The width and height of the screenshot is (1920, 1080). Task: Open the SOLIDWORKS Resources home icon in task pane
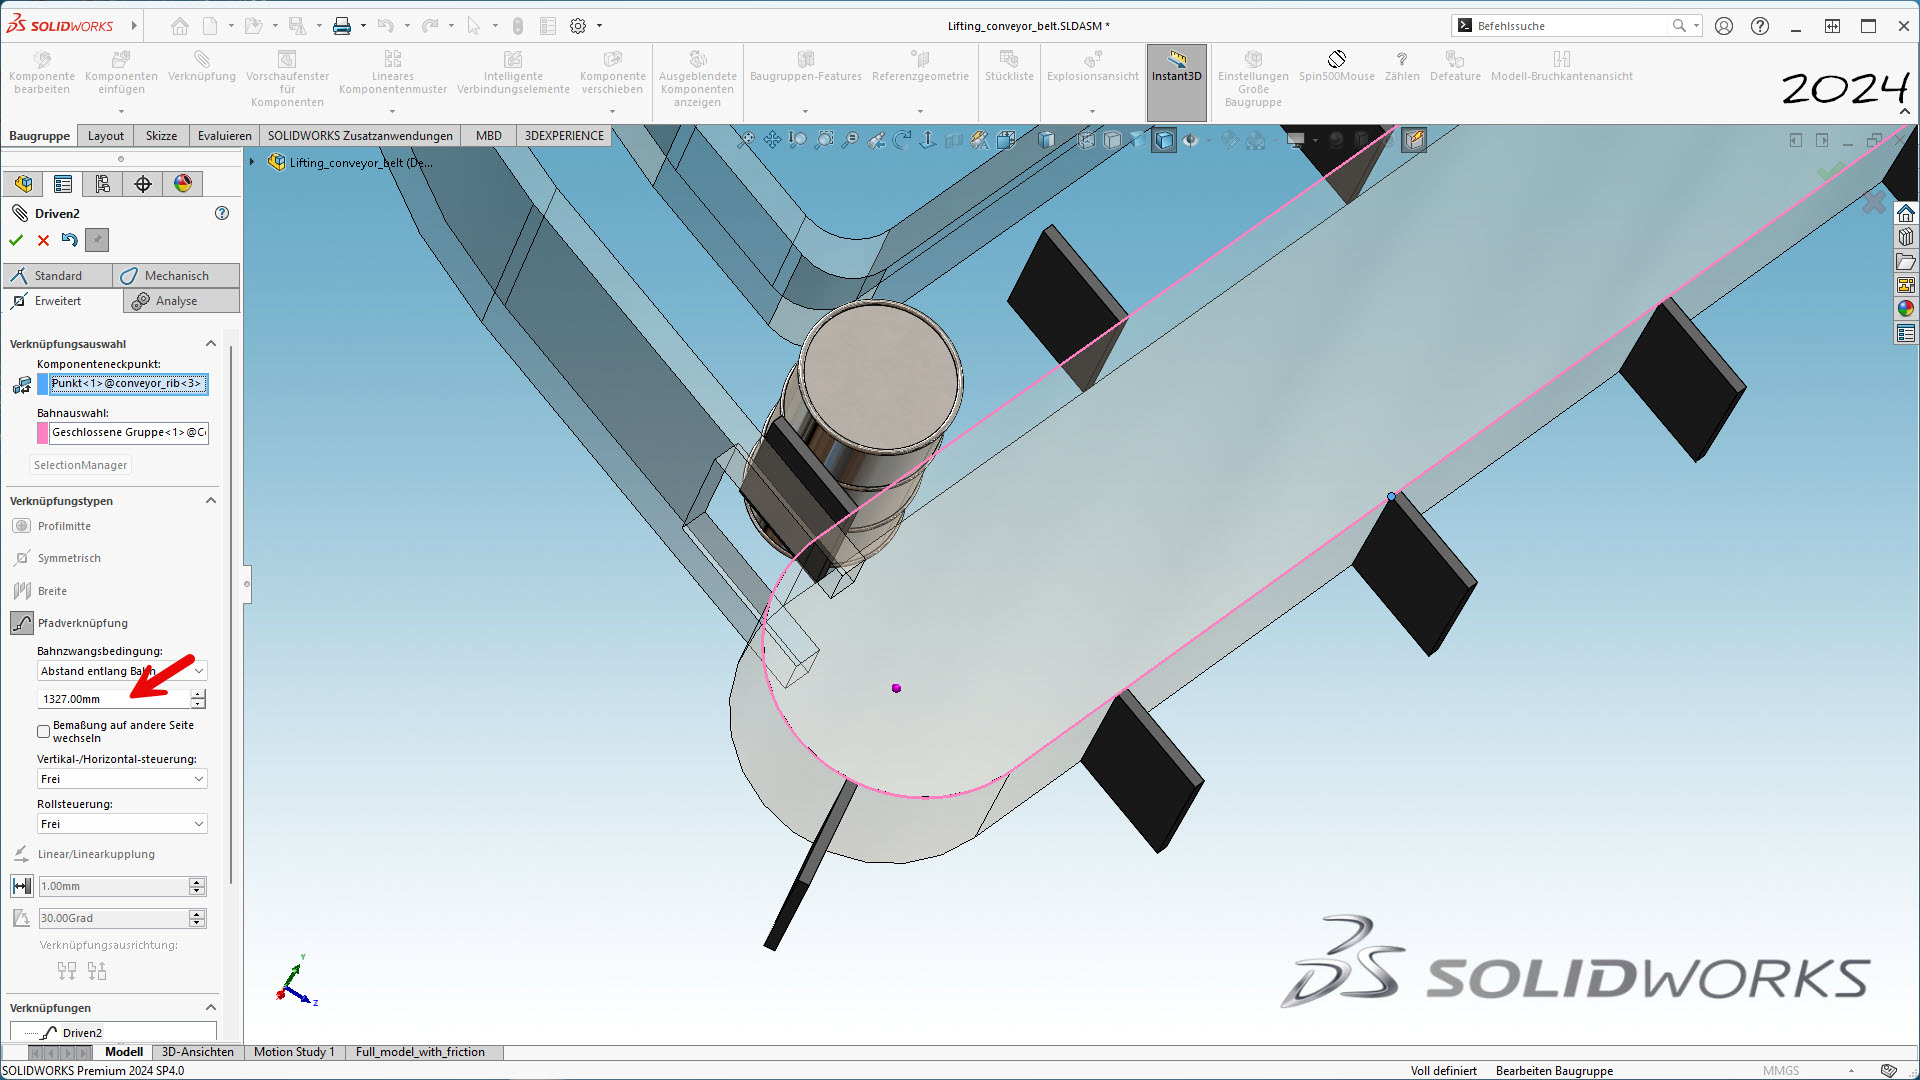coord(1906,213)
